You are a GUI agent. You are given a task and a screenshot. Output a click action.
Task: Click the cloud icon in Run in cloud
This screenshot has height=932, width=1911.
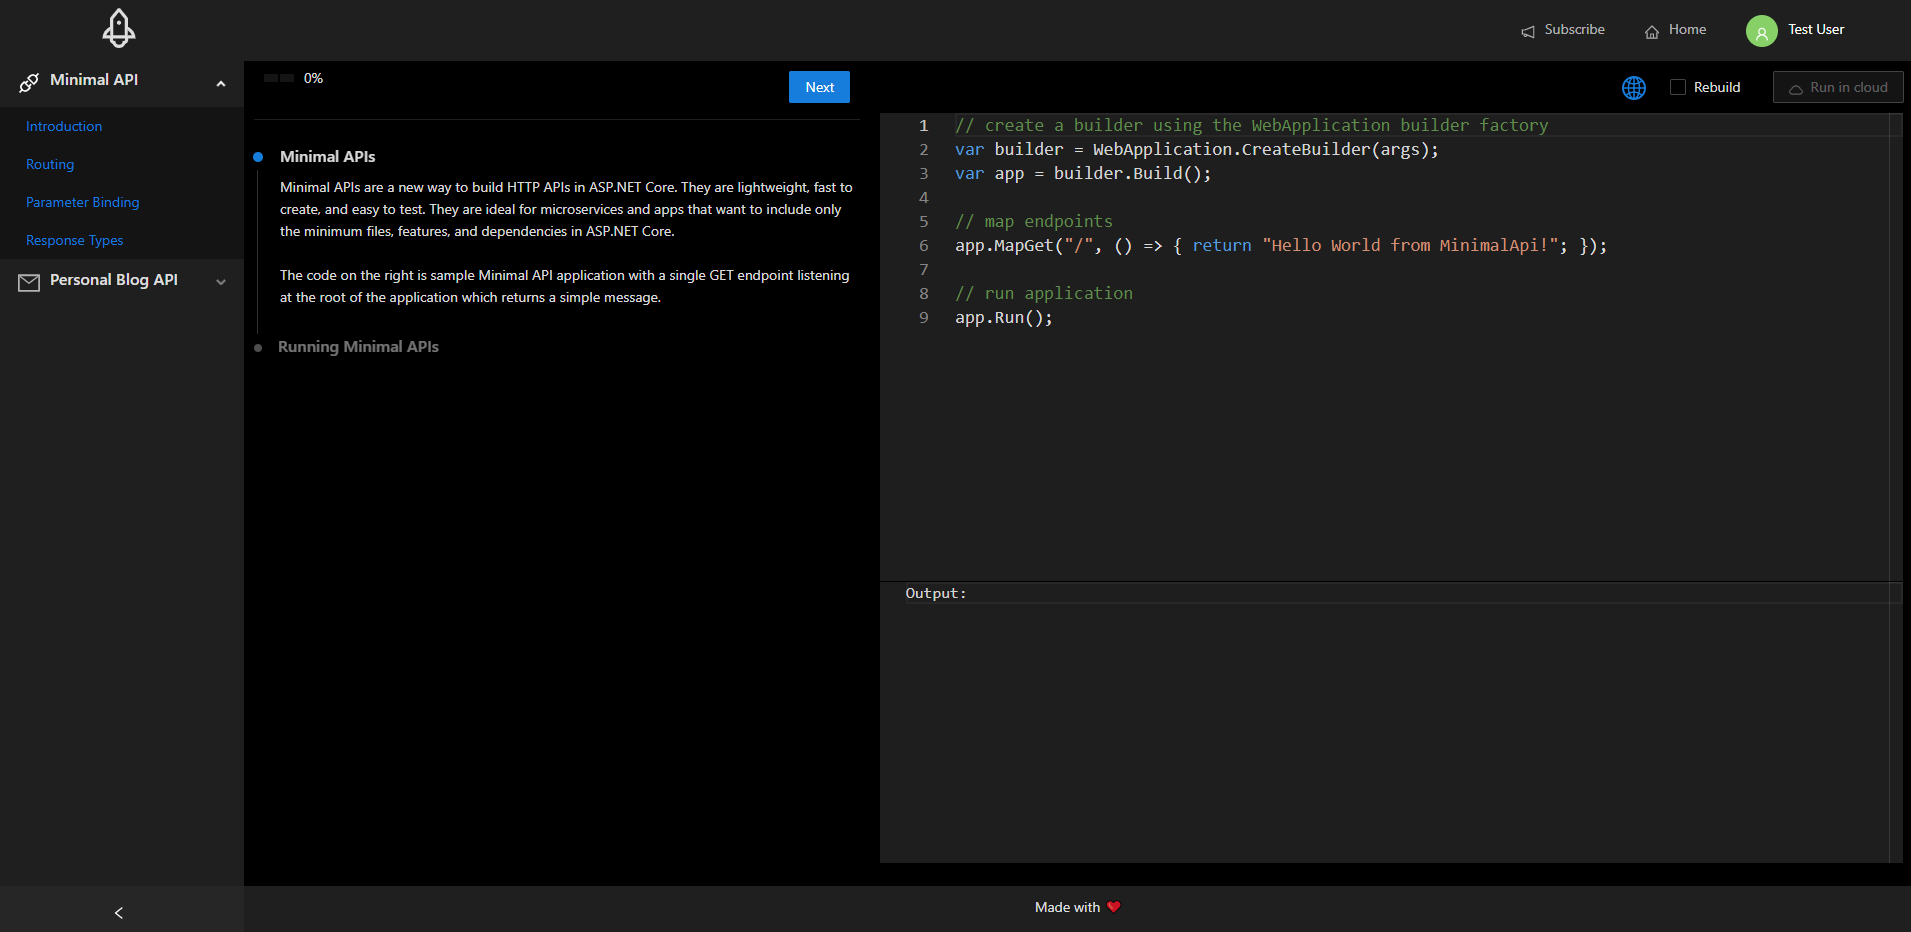coord(1796,89)
